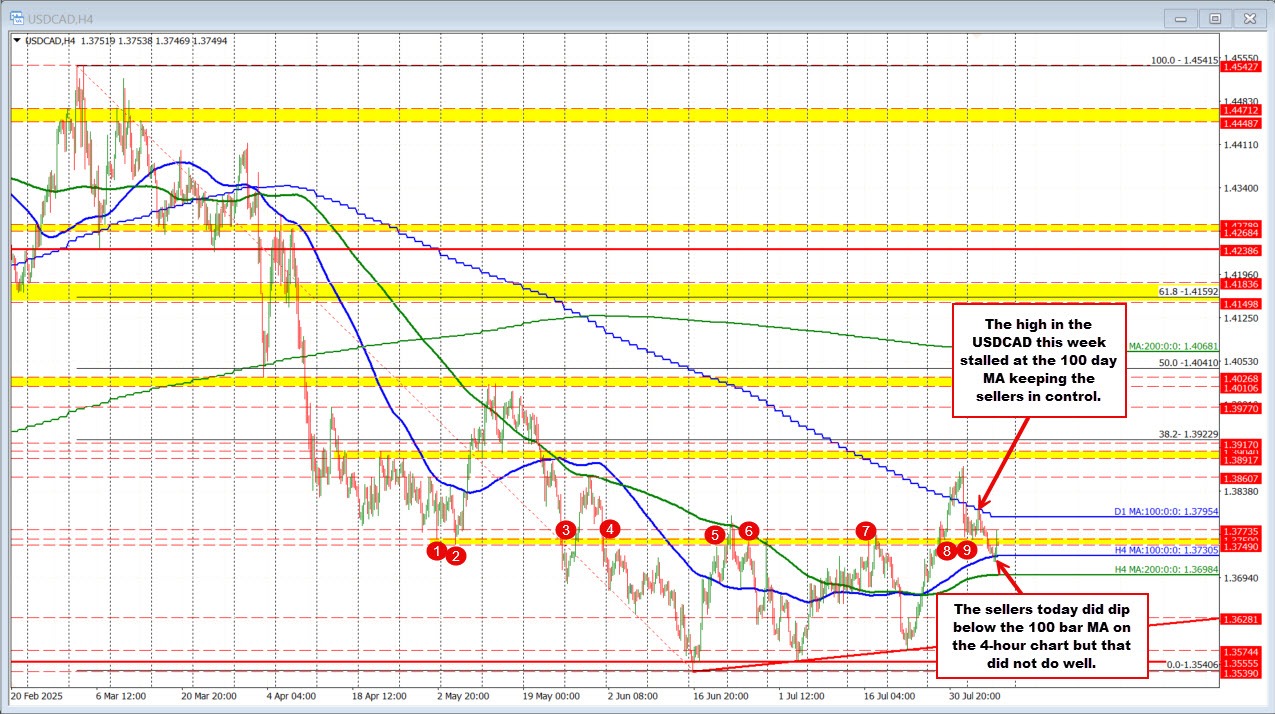Image resolution: width=1275 pixels, height=714 pixels.
Task: Click the green MA:200 1.40681 label
Action: [1172, 345]
